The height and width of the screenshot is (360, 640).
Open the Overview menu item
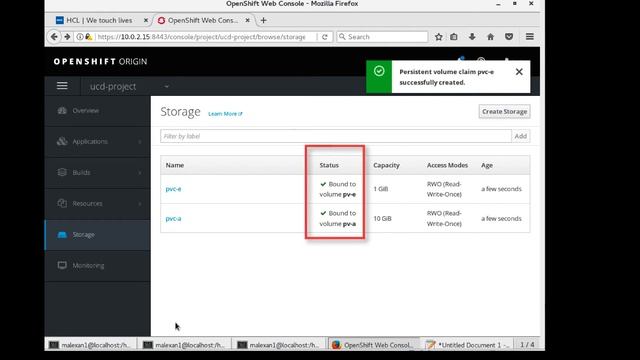pyautogui.click(x=98, y=111)
